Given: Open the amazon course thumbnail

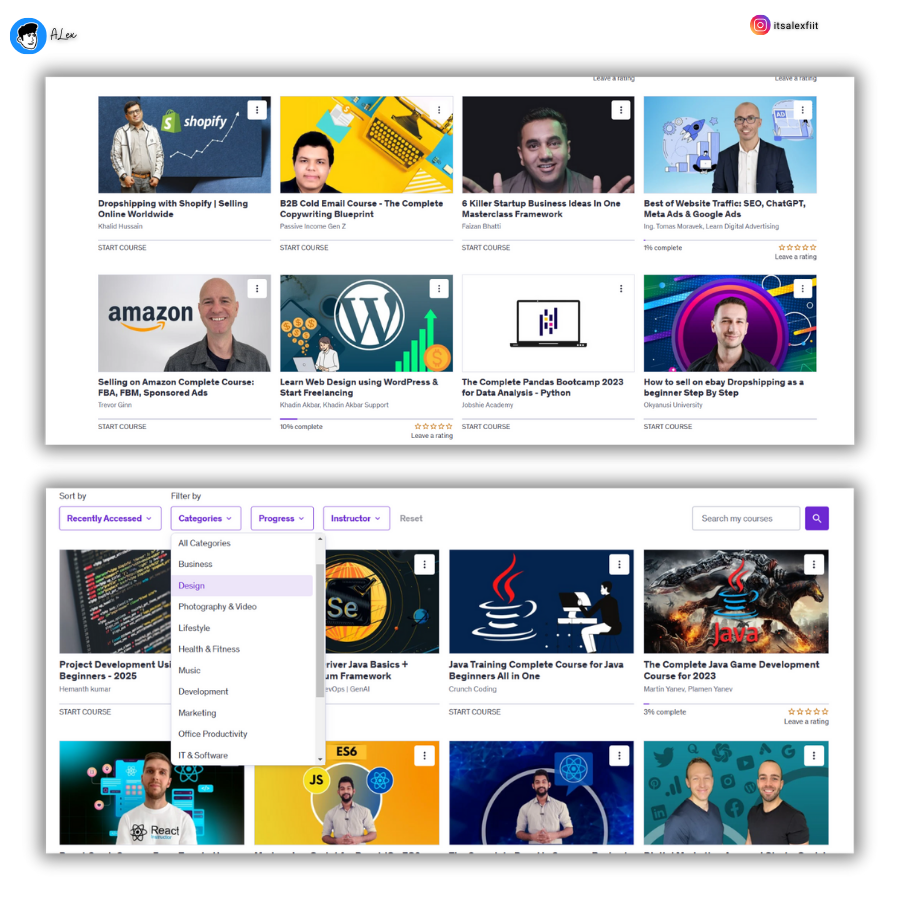Looking at the screenshot, I should click(x=184, y=323).
